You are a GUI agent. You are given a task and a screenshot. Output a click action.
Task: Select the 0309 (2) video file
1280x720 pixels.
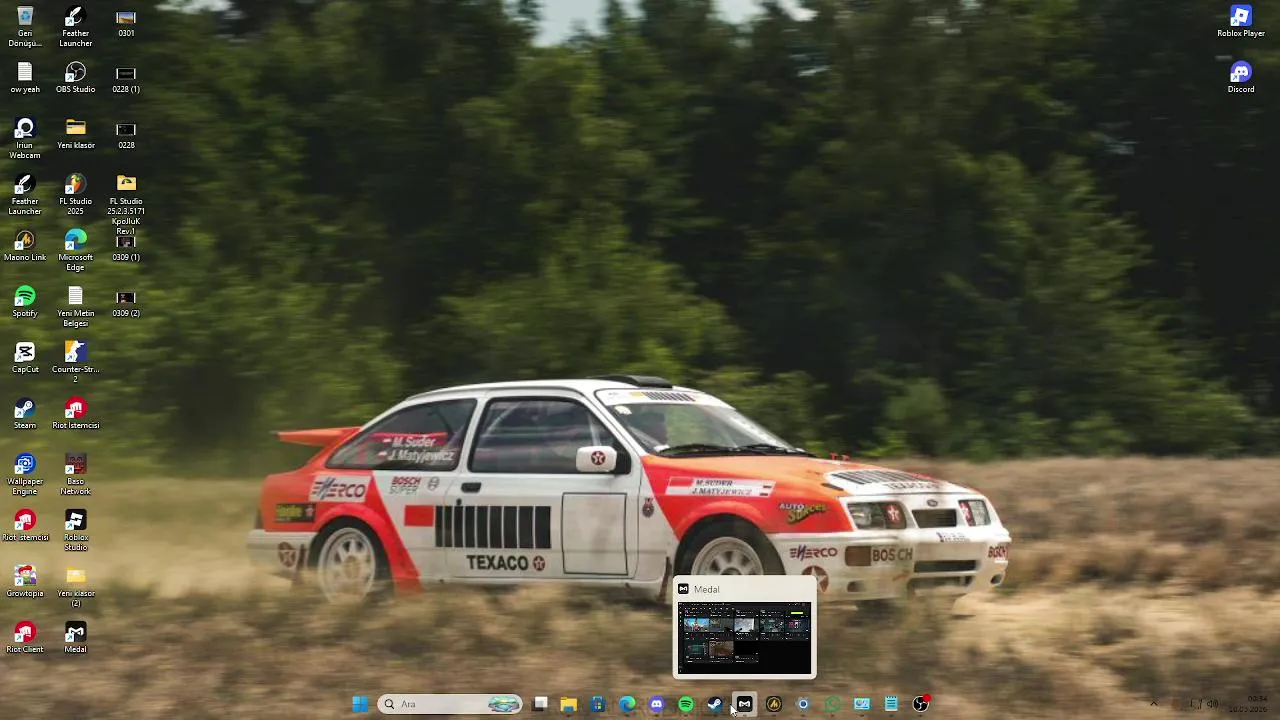(x=126, y=302)
